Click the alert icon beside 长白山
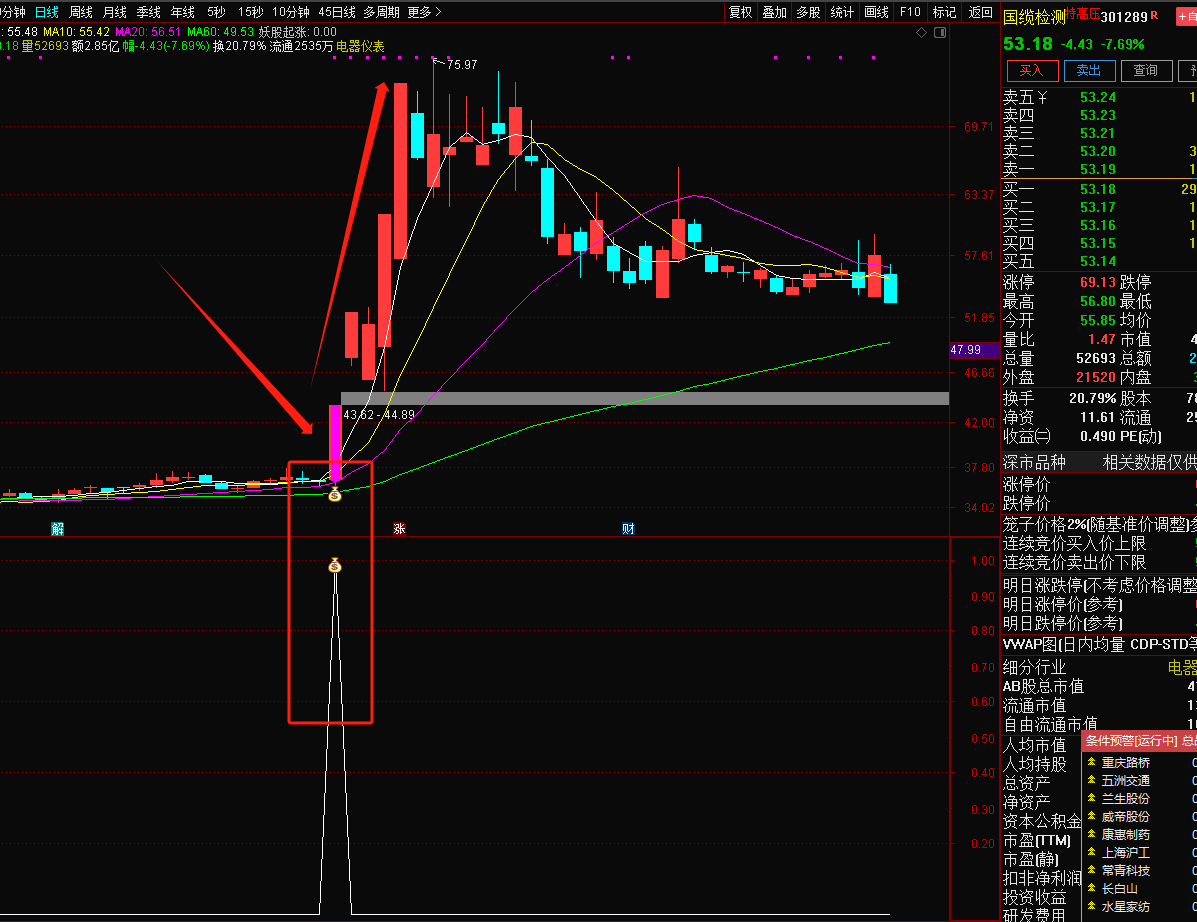The width and height of the screenshot is (1197, 922). [1092, 888]
